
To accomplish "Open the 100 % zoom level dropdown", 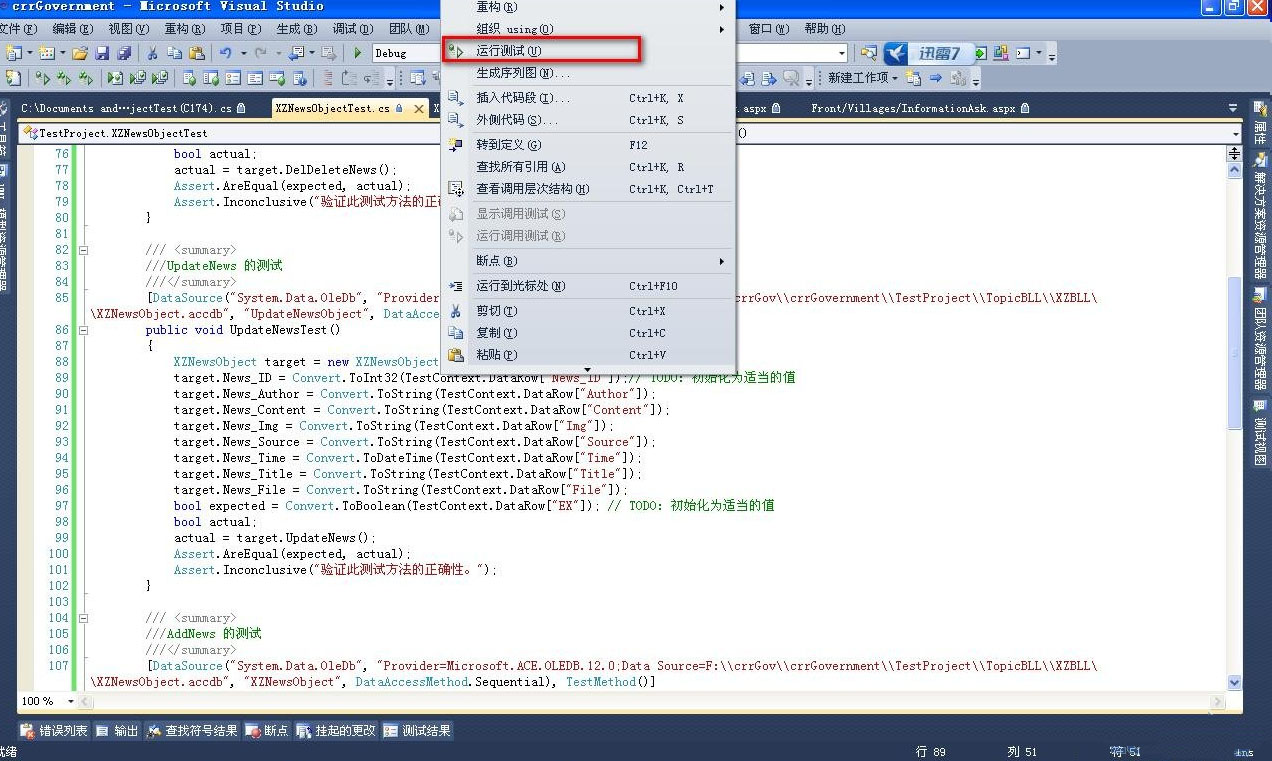I will 73,701.
